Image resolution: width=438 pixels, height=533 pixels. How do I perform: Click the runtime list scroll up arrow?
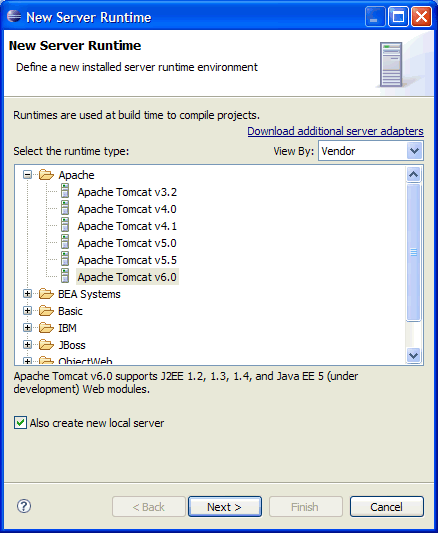pos(414,174)
